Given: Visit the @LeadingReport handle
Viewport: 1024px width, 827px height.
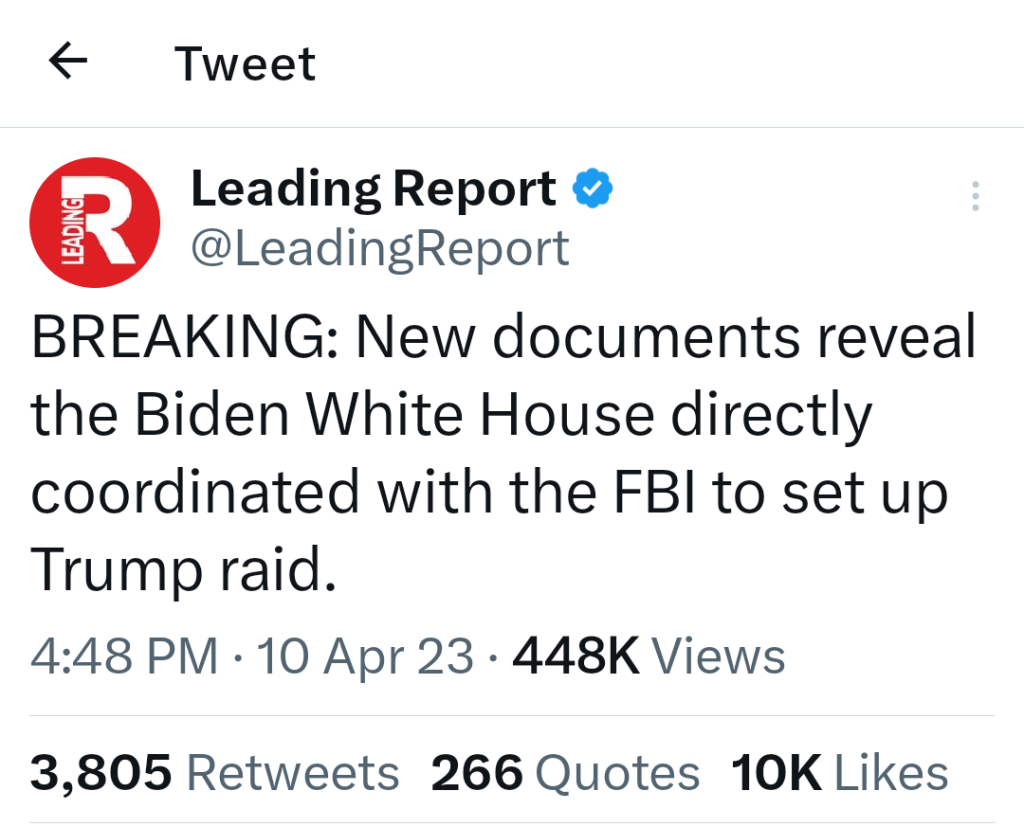Looking at the screenshot, I should click(380, 248).
